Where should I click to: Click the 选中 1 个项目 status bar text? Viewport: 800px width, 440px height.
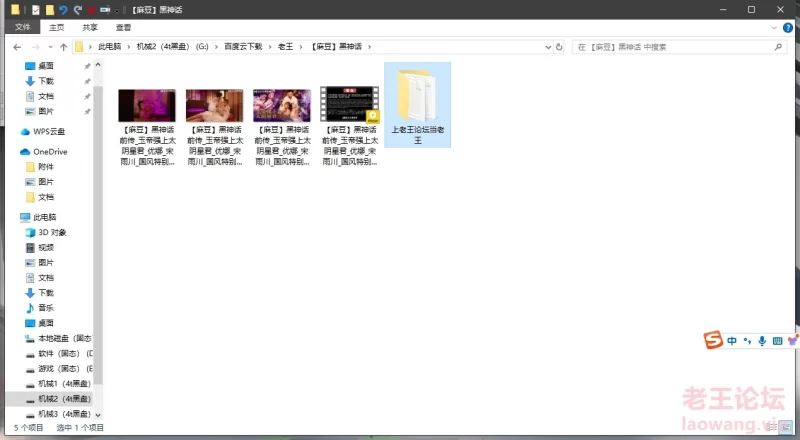[80, 428]
